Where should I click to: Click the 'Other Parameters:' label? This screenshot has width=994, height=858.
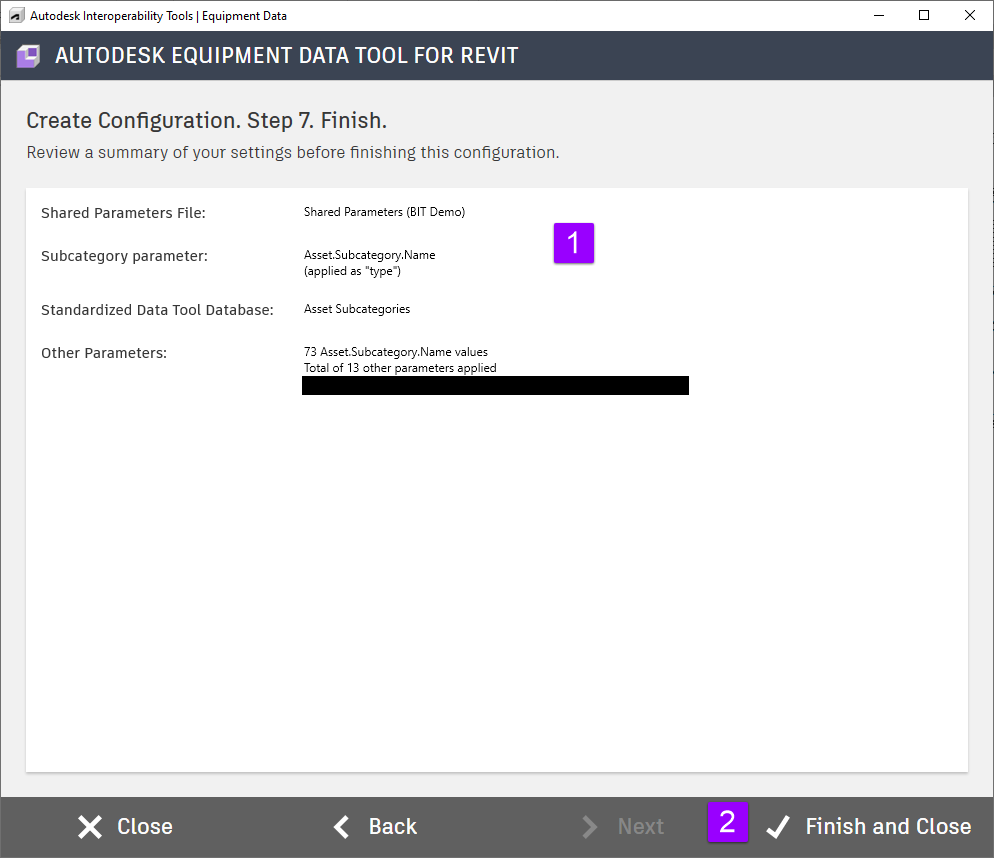104,353
